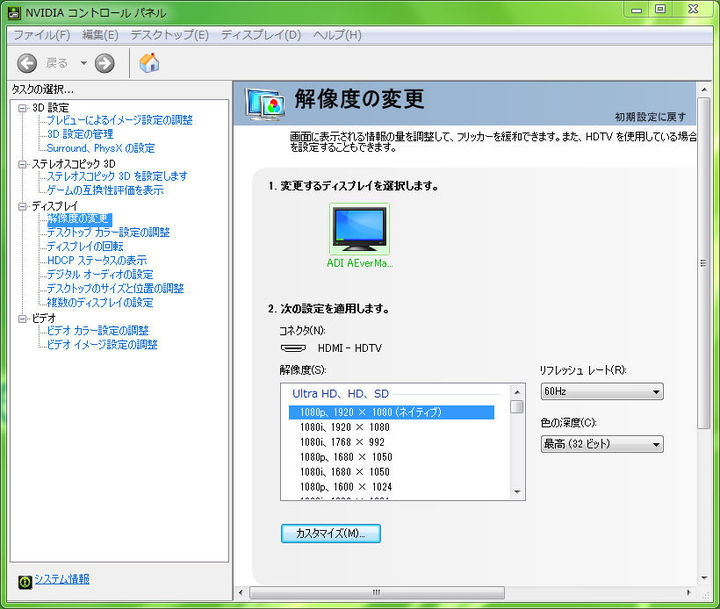Collapse the 3D 設定 tree node
Viewport: 720px width, 609px height.
point(22,108)
